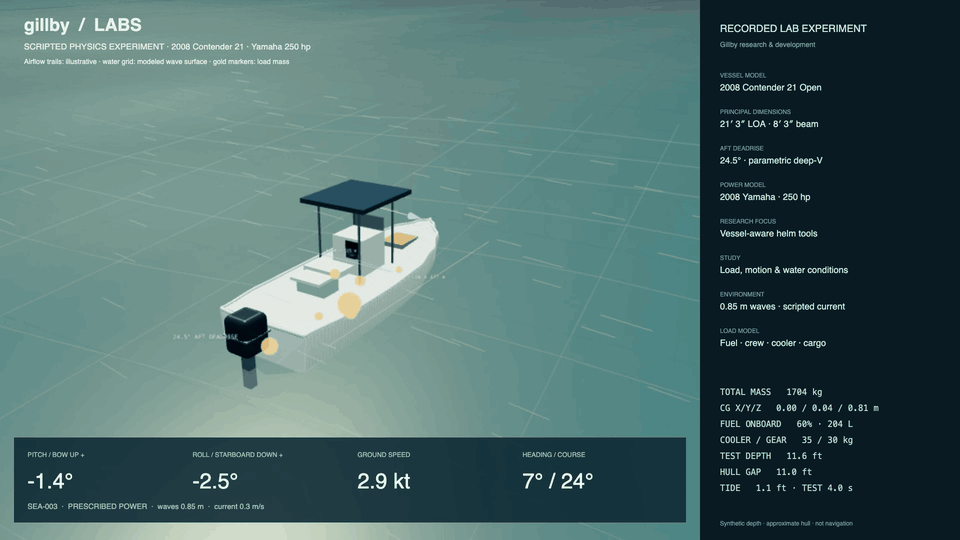Click the synthetic depth disclaimer footer

point(786,523)
